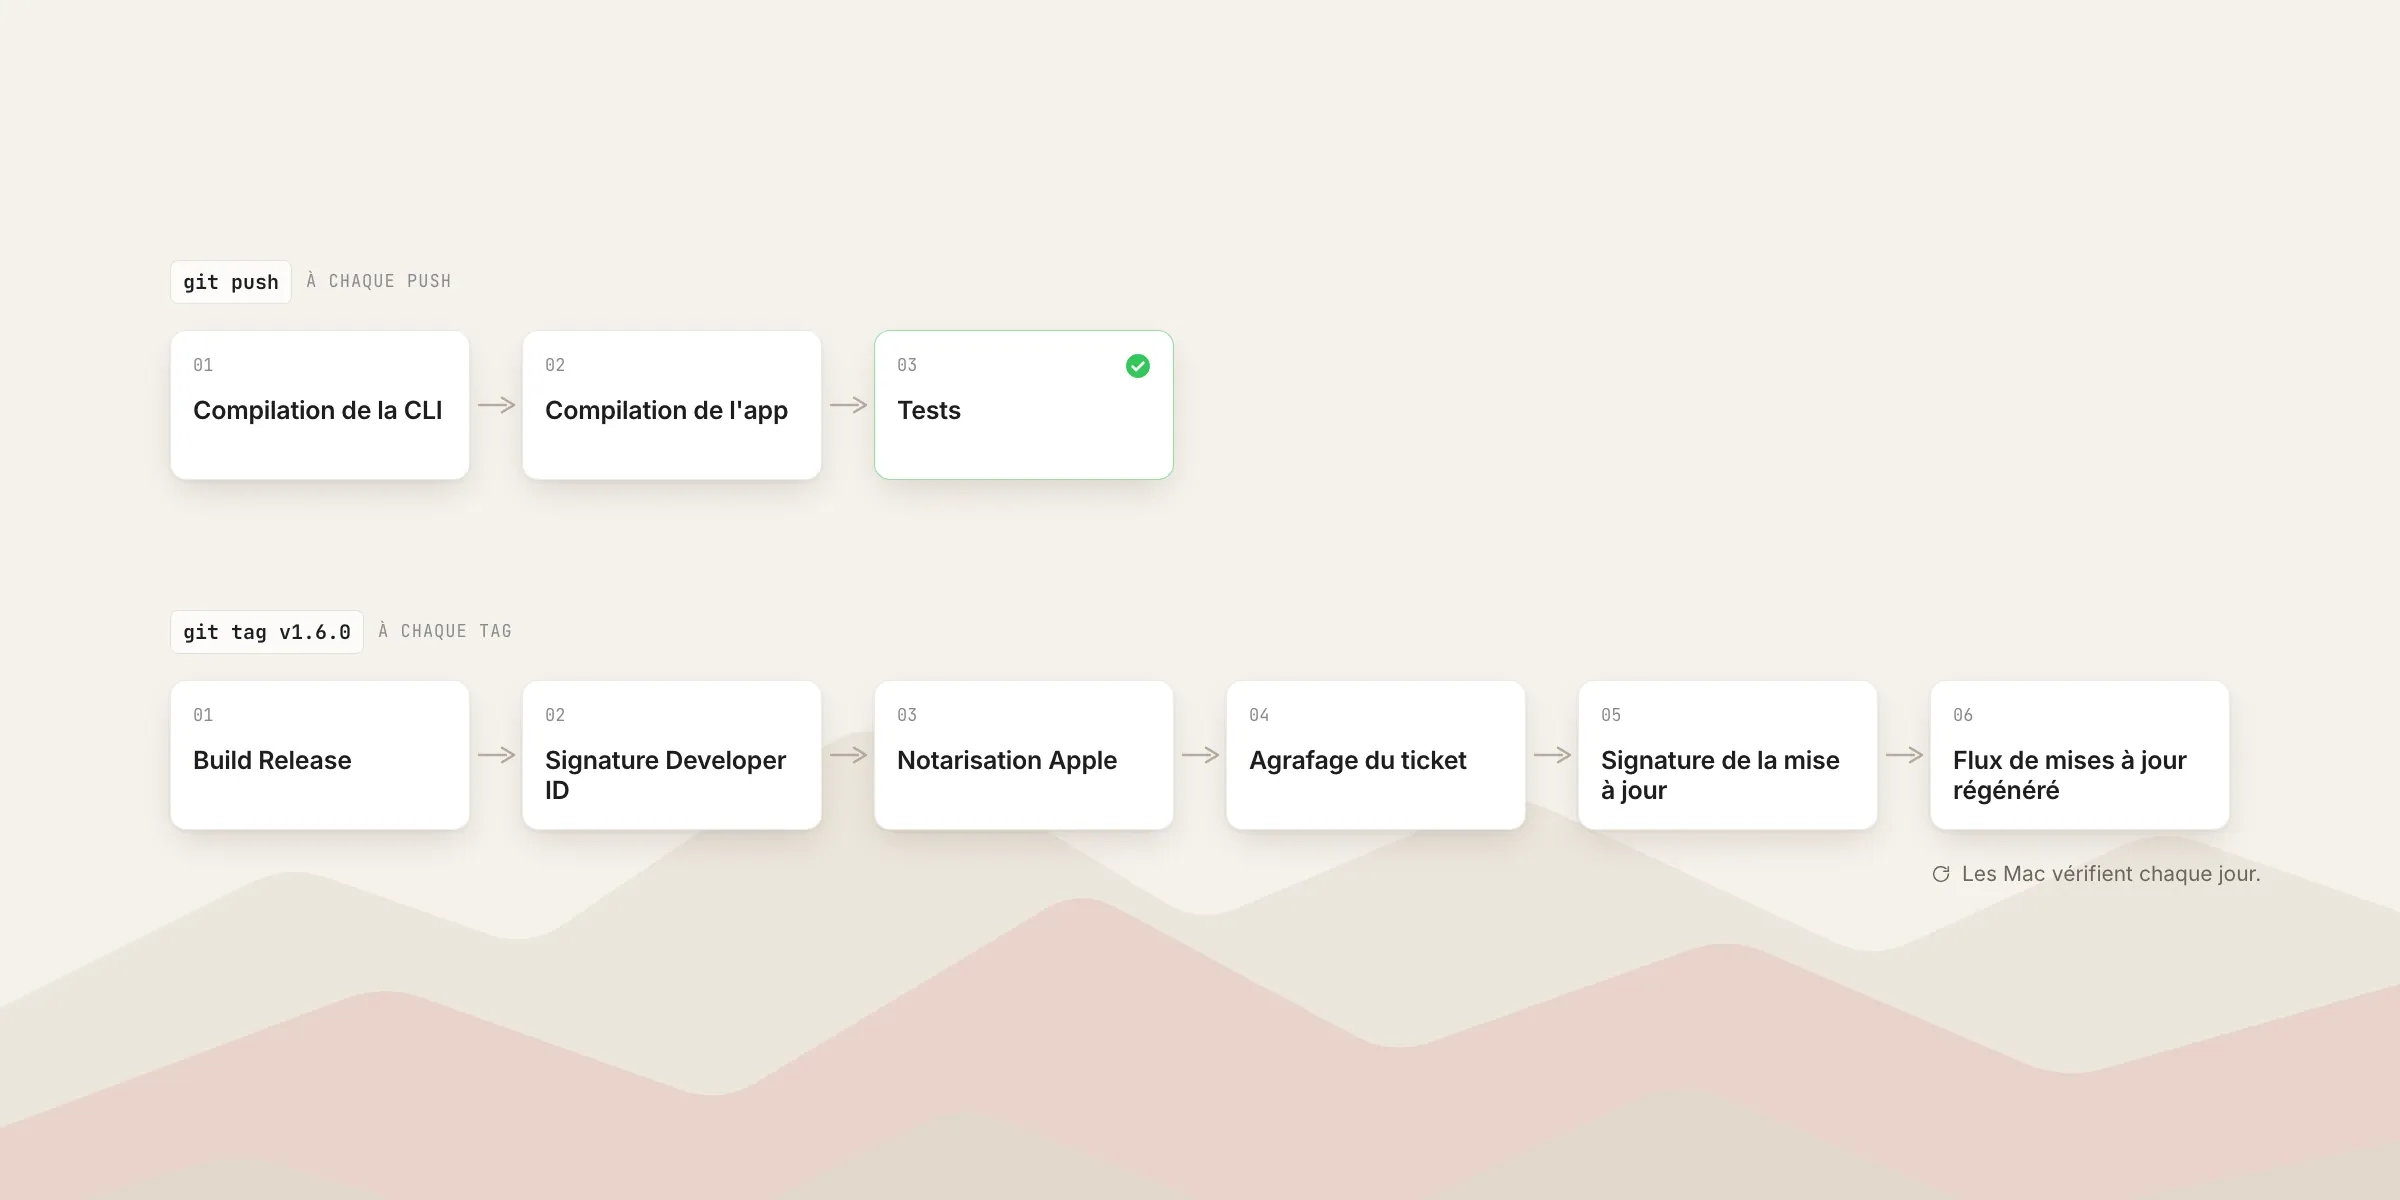This screenshot has height=1200, width=2400.
Task: Click the Les Mac vérifient chaque jour note
Action: coord(2111,874)
